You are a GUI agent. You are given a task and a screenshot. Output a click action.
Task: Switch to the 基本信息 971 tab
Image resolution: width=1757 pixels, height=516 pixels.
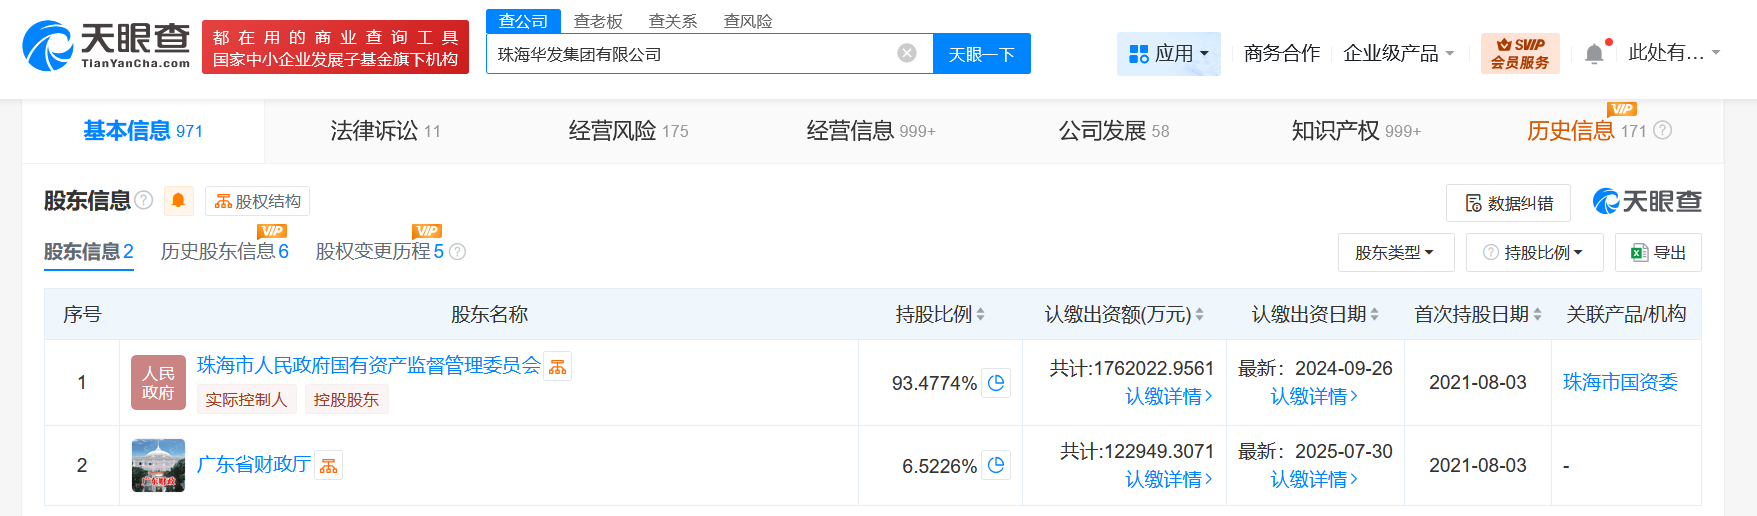pos(143,131)
